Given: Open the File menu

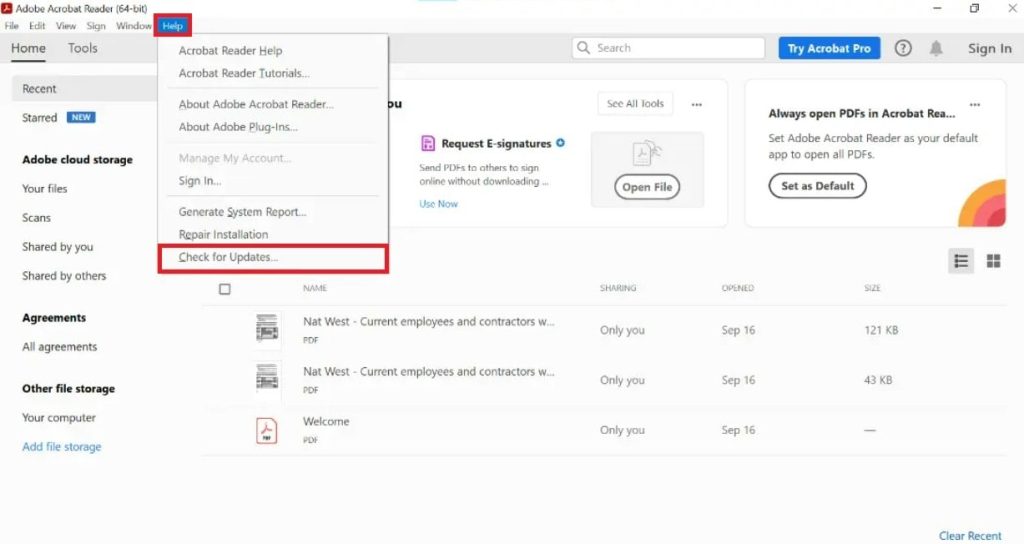Looking at the screenshot, I should coord(12,26).
